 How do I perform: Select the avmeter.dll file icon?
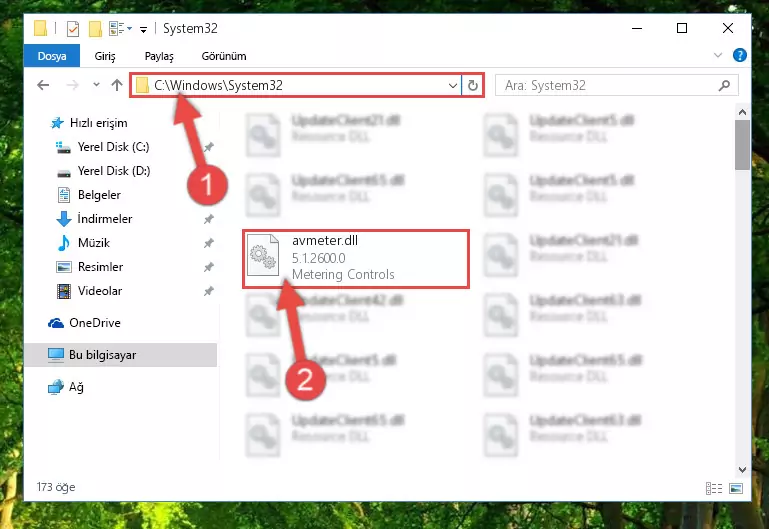[x=263, y=257]
